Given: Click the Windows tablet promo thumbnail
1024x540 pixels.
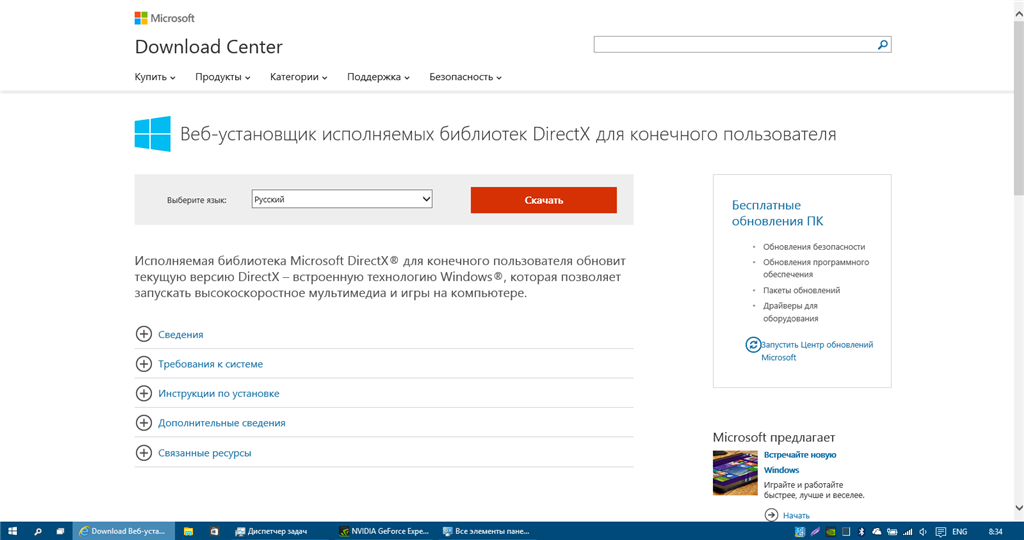Looking at the screenshot, I should 735,473.
